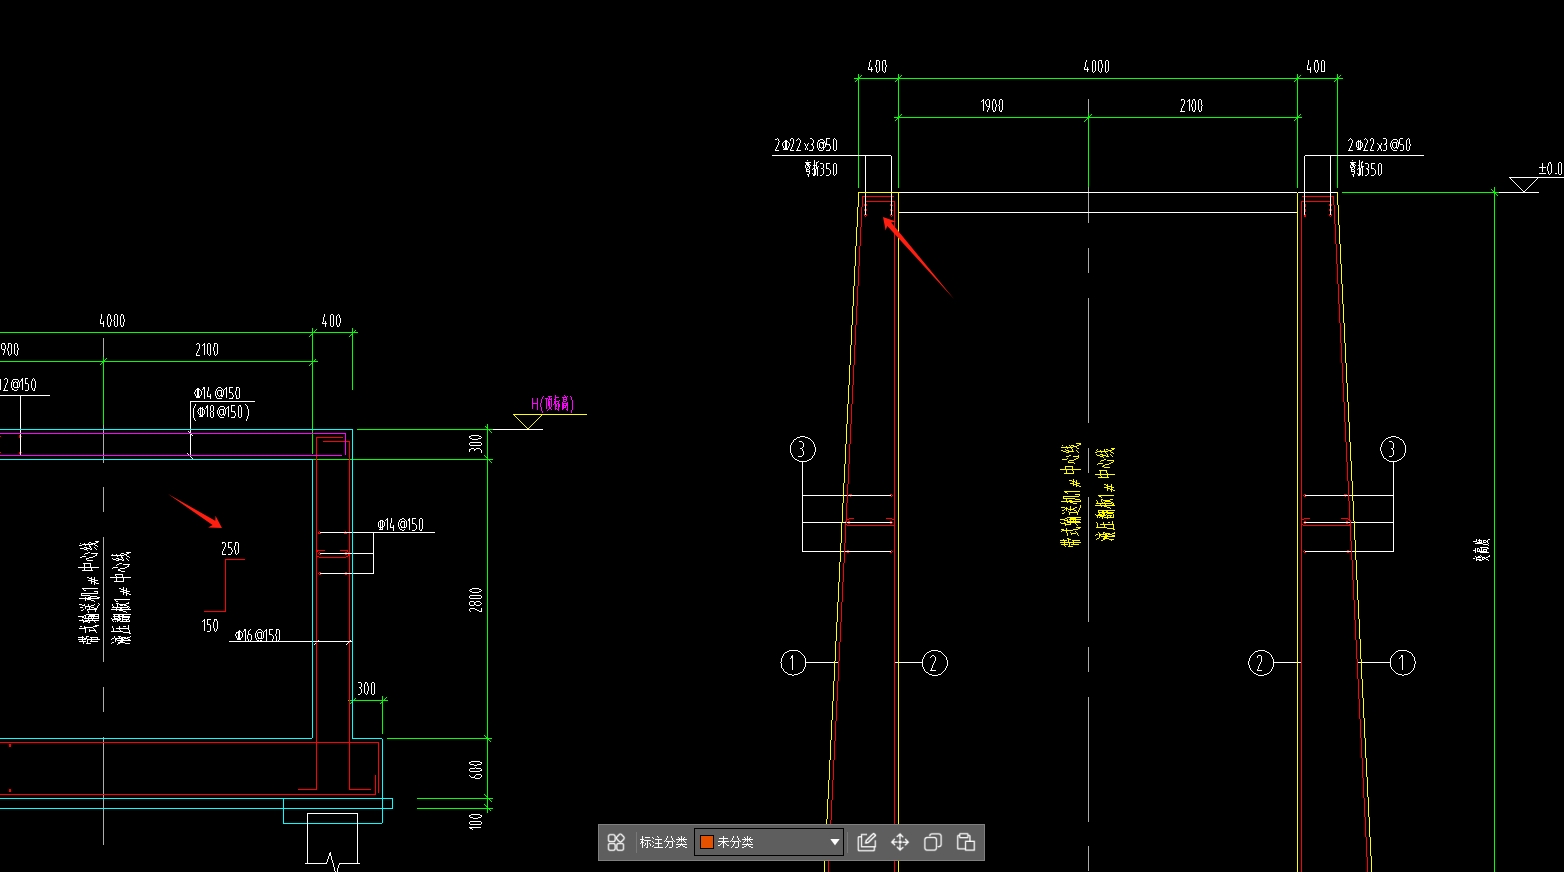This screenshot has height=872, width=1564.
Task: Select the Φ16@150 rebar annotation
Action: 257,635
